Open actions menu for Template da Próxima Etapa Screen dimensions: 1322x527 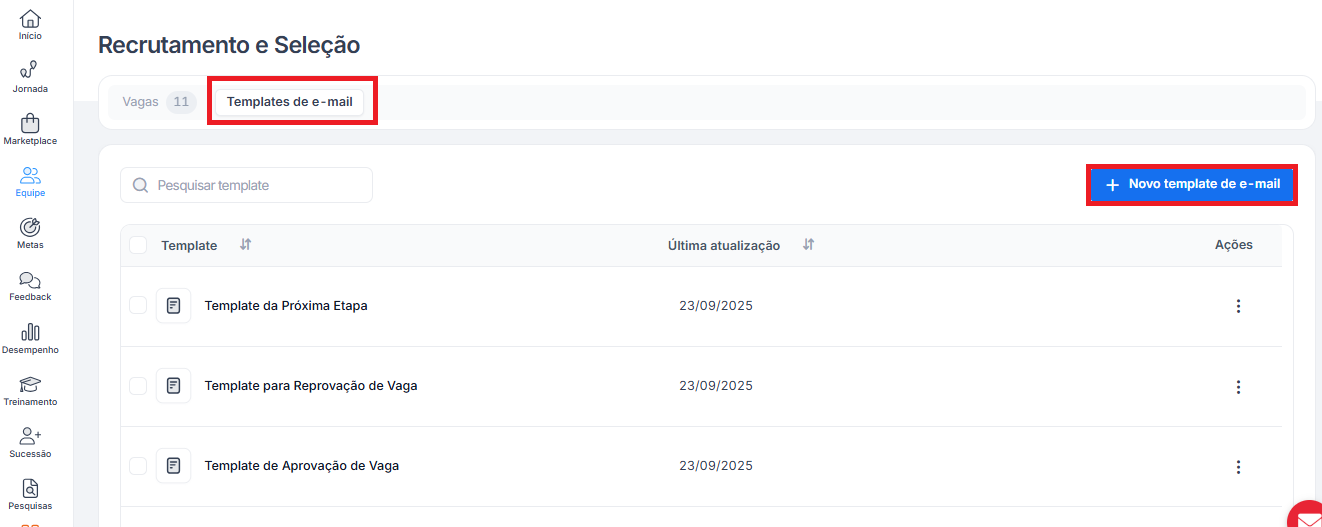pos(1238,306)
